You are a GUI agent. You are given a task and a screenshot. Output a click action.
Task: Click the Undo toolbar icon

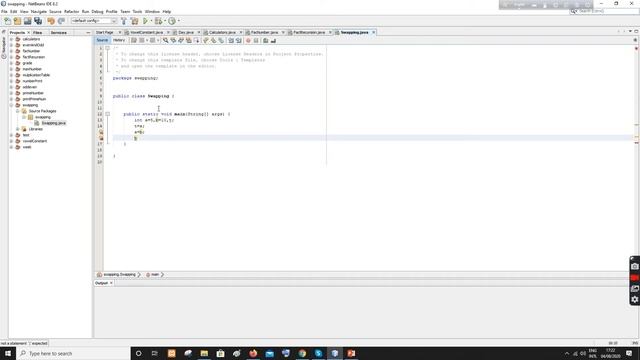point(51,21)
